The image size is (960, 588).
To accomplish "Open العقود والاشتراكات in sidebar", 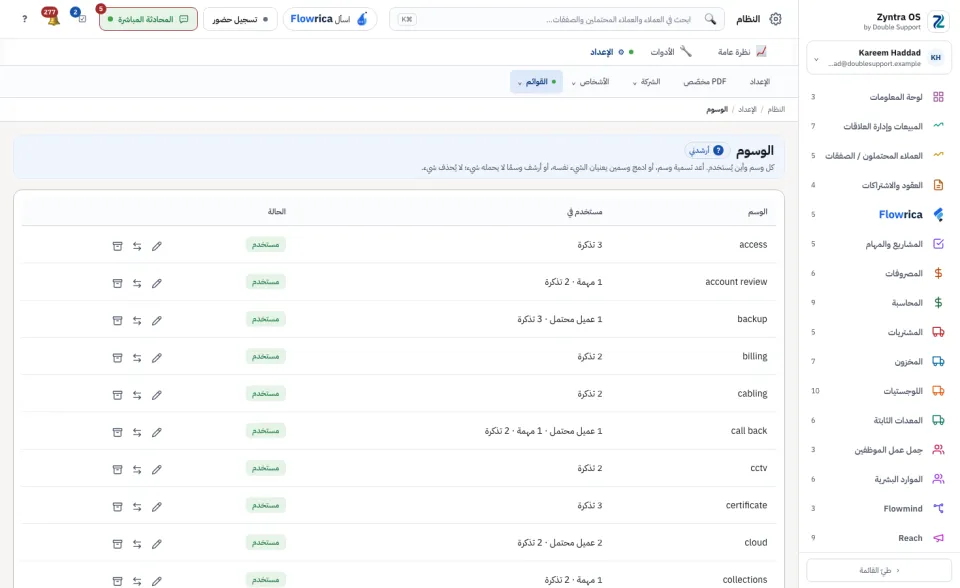I will tap(877, 185).
